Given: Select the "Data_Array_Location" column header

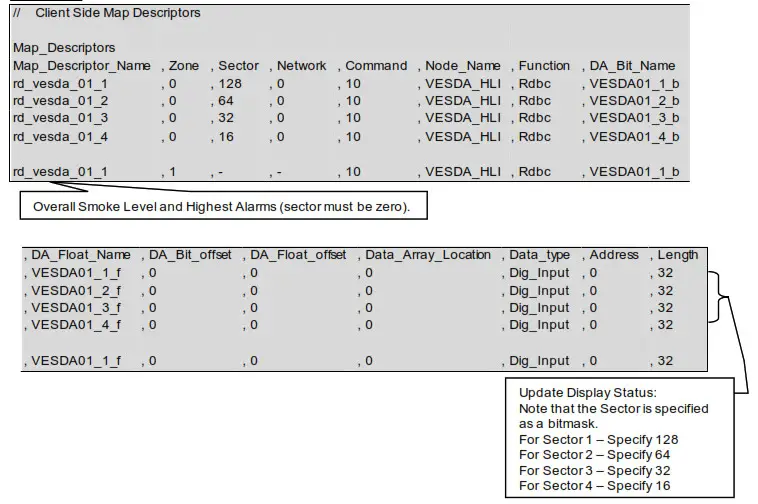Looking at the screenshot, I should [428, 255].
